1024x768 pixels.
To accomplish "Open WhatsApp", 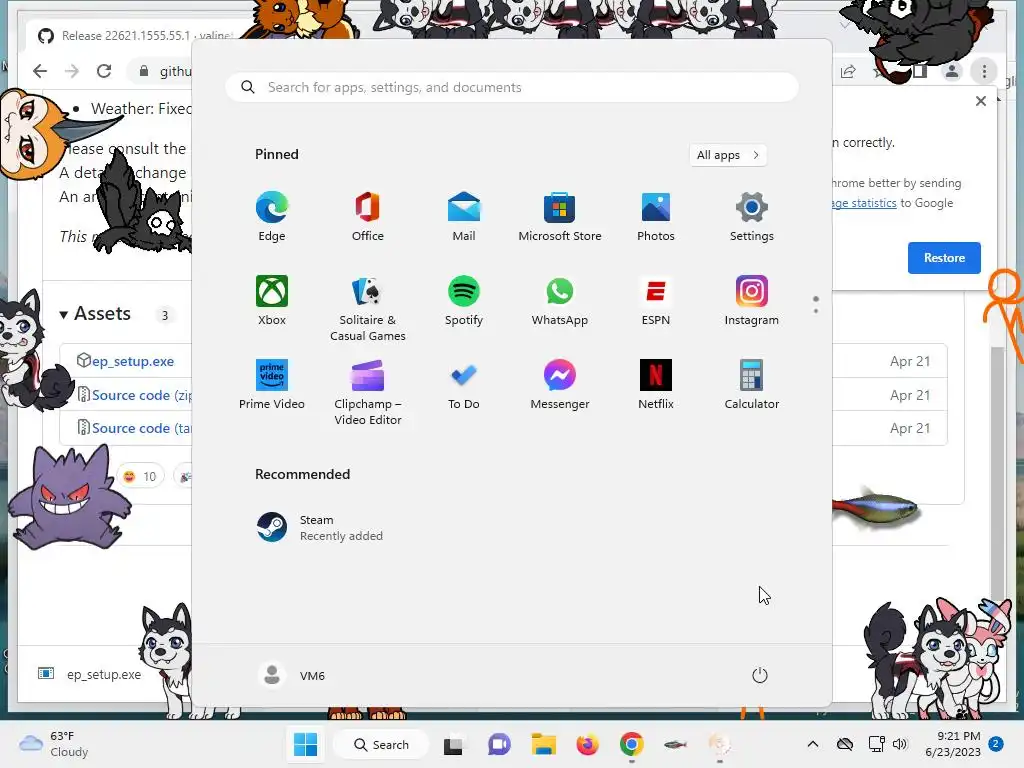I will [560, 300].
